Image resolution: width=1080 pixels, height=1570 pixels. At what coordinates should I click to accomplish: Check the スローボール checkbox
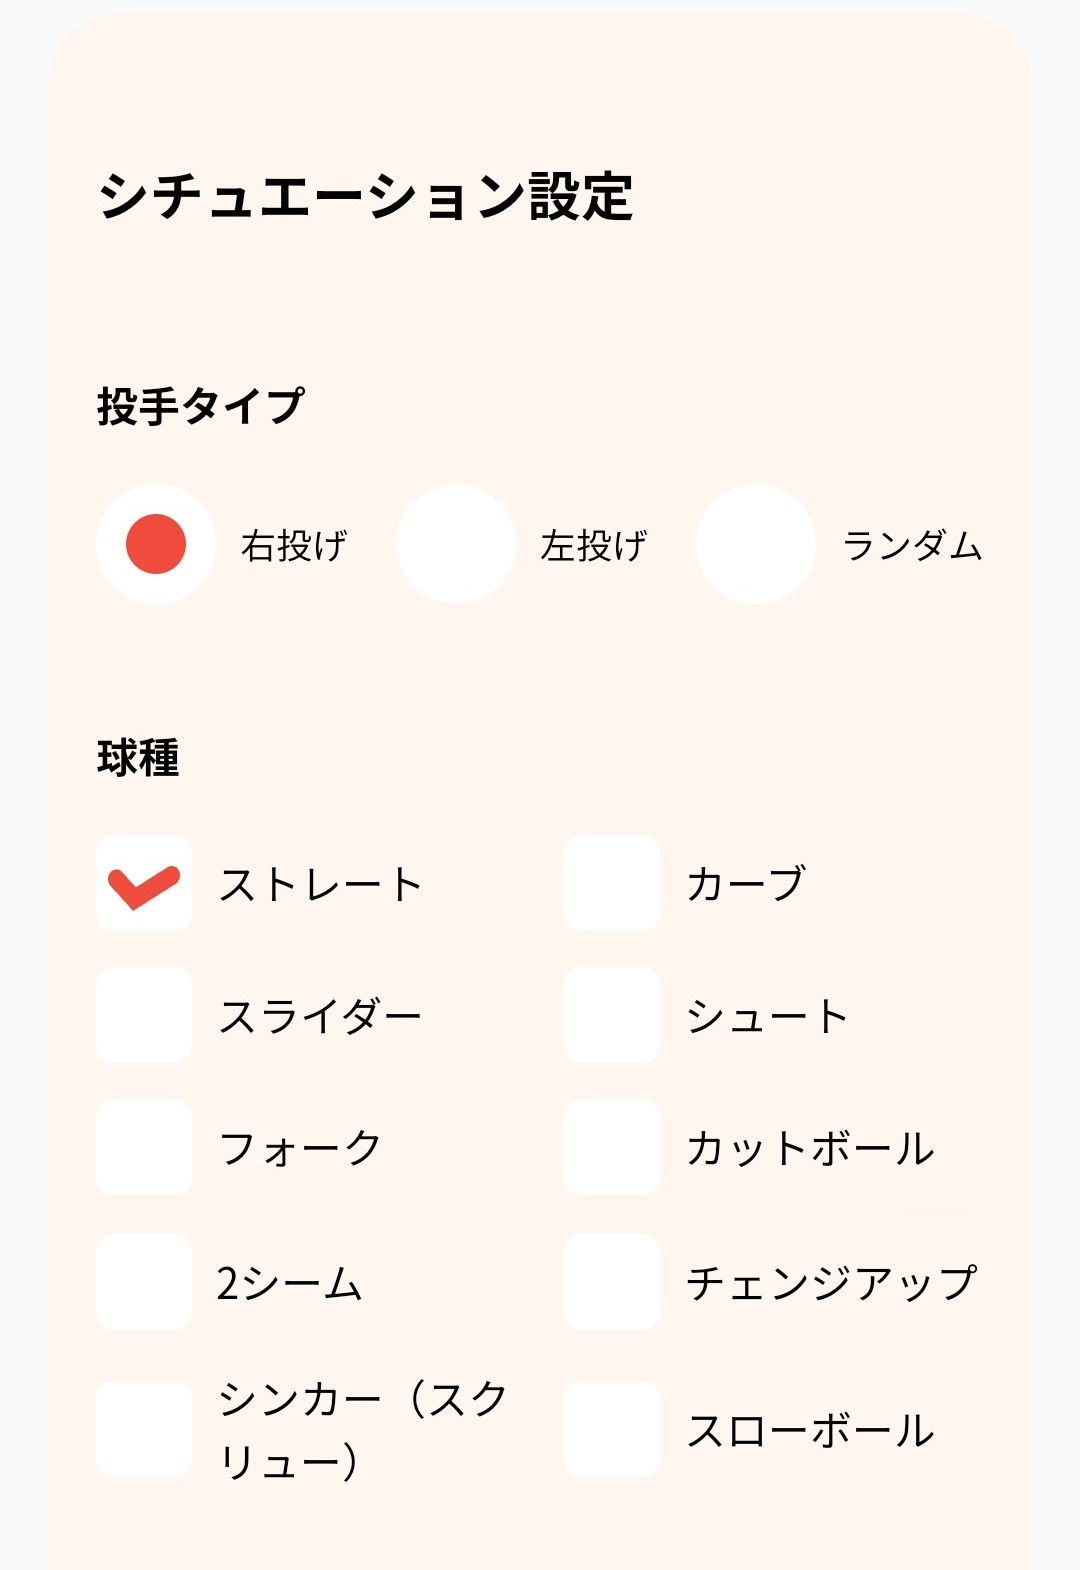pos(612,1429)
